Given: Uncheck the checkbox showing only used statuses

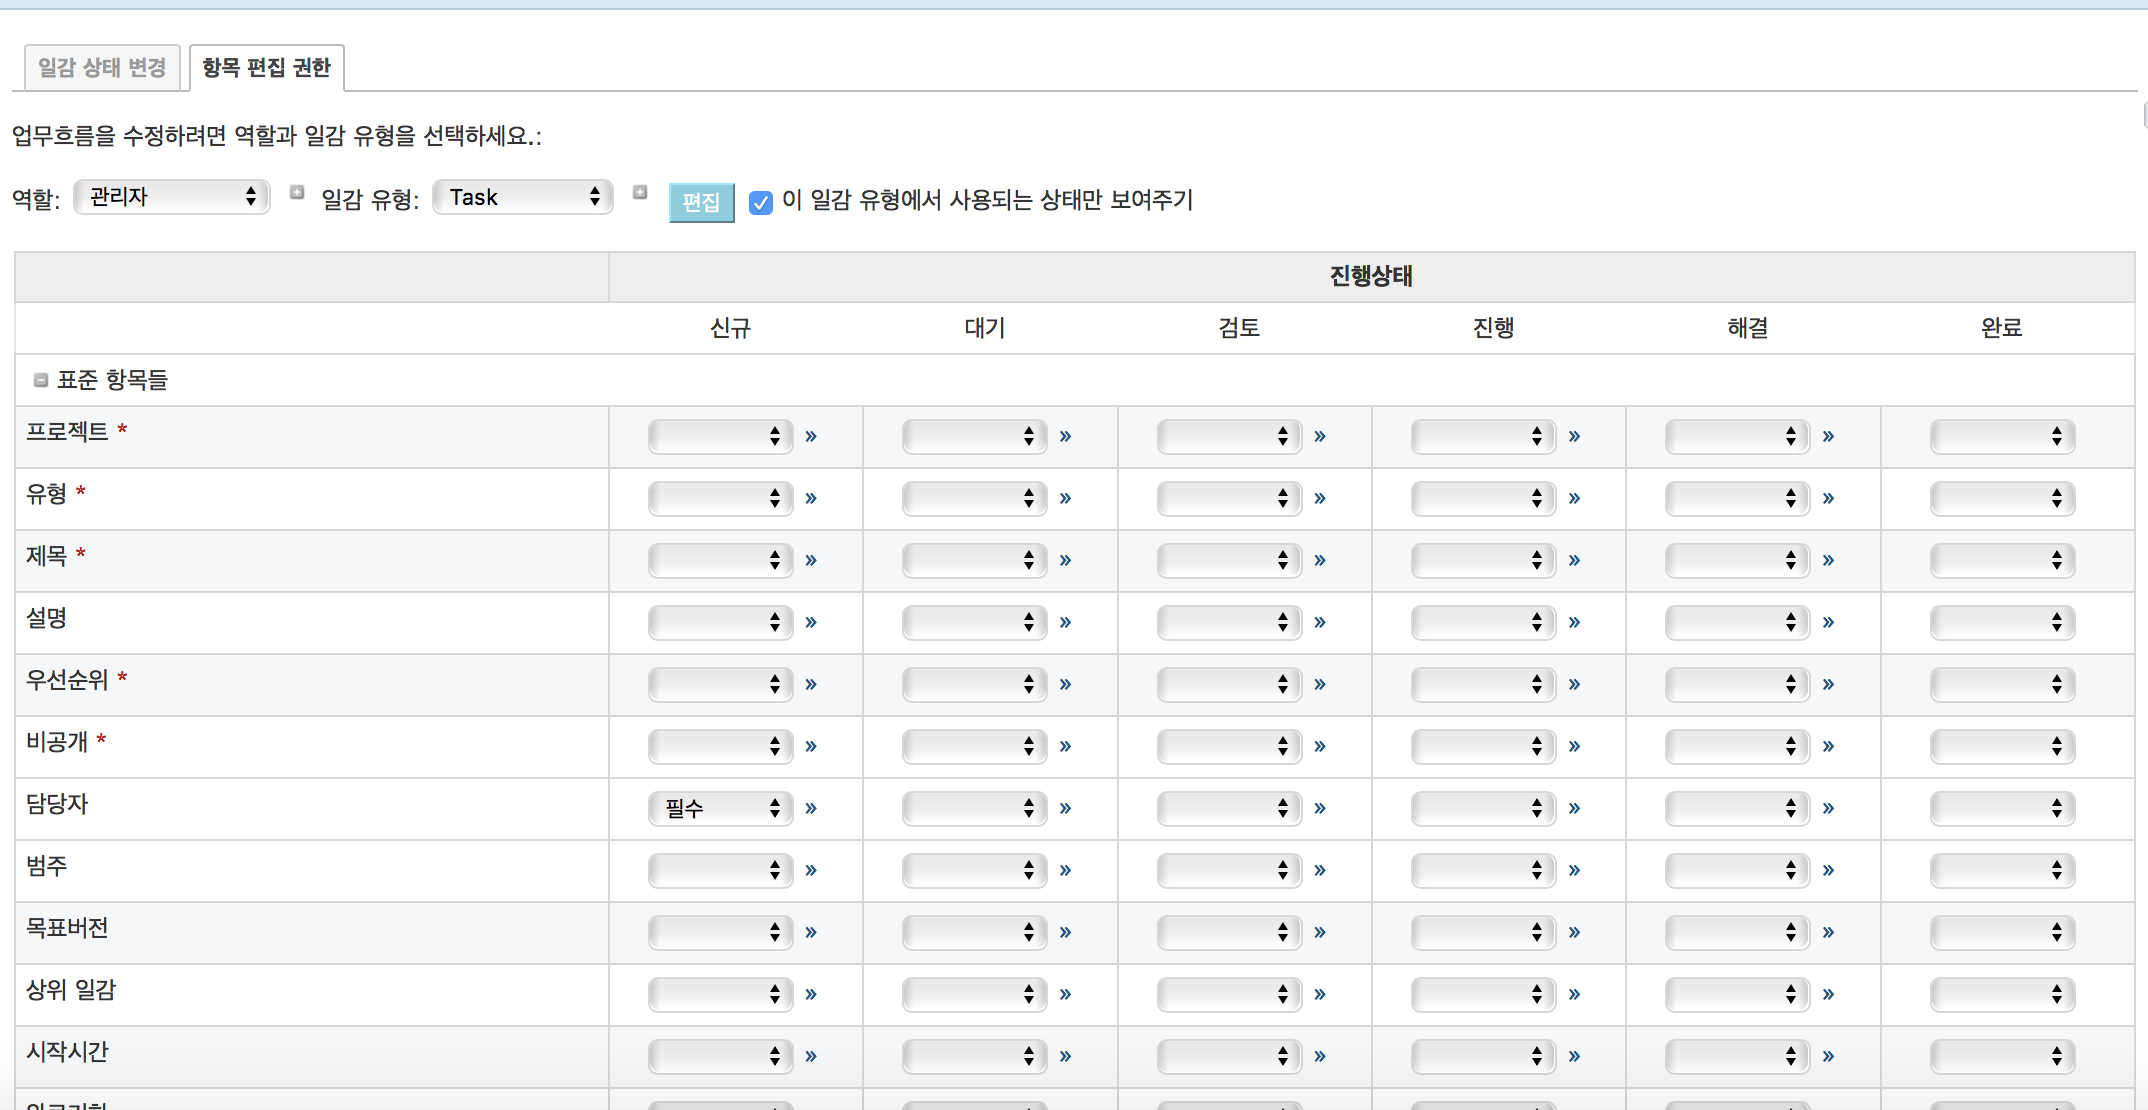Looking at the screenshot, I should 760,203.
